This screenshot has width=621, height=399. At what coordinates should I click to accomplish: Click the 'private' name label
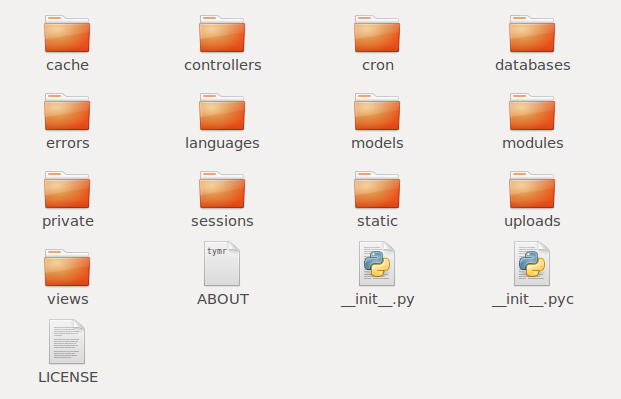pyautogui.click(x=68, y=221)
